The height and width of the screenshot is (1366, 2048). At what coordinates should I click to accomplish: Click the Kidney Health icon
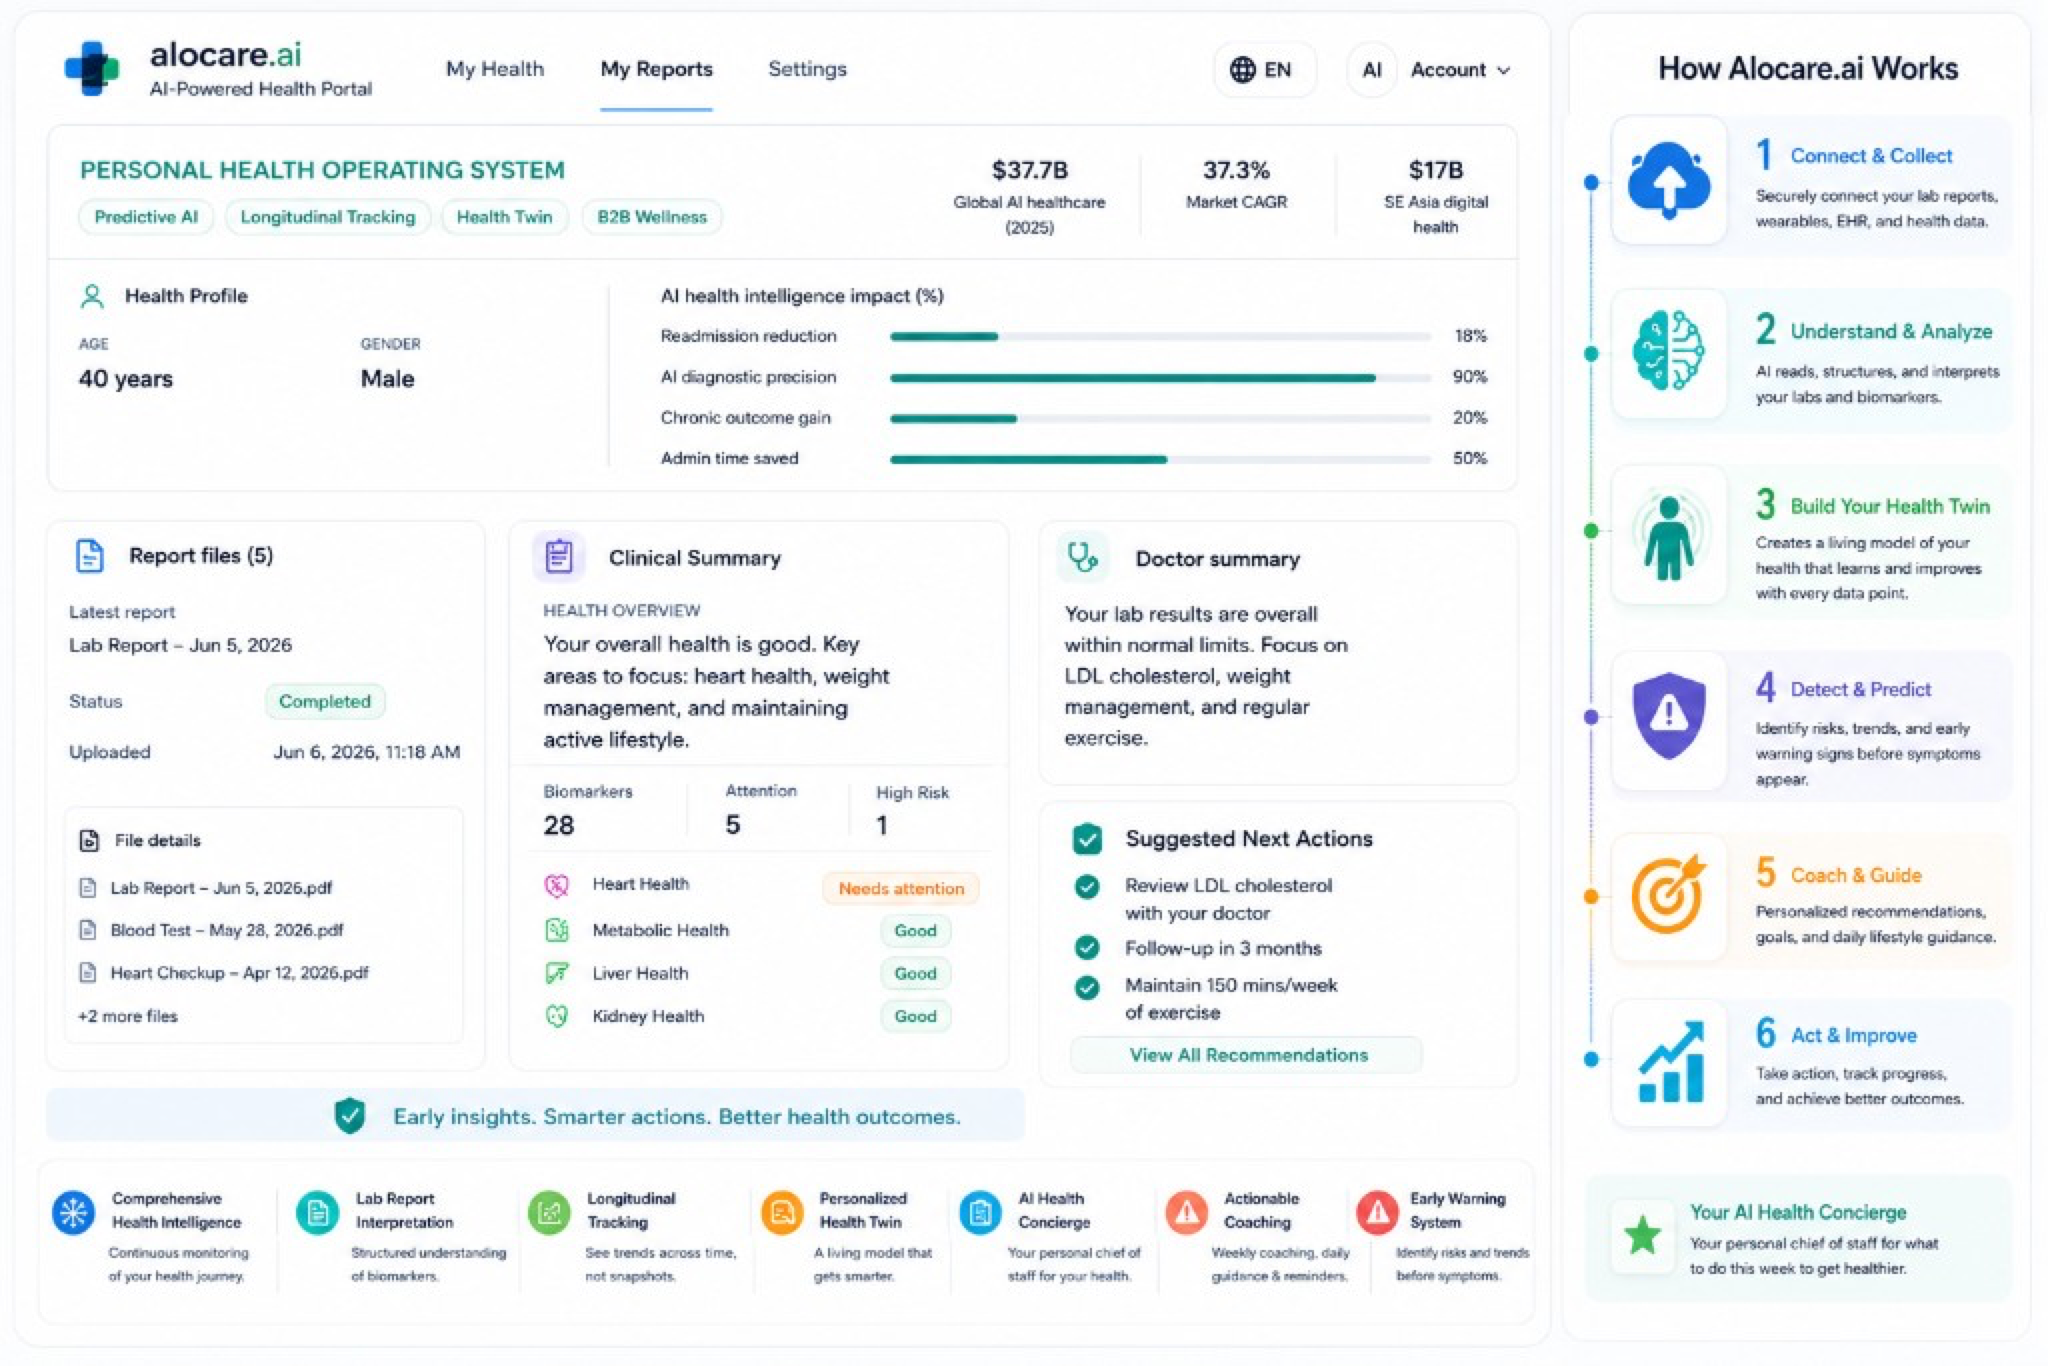(557, 1016)
